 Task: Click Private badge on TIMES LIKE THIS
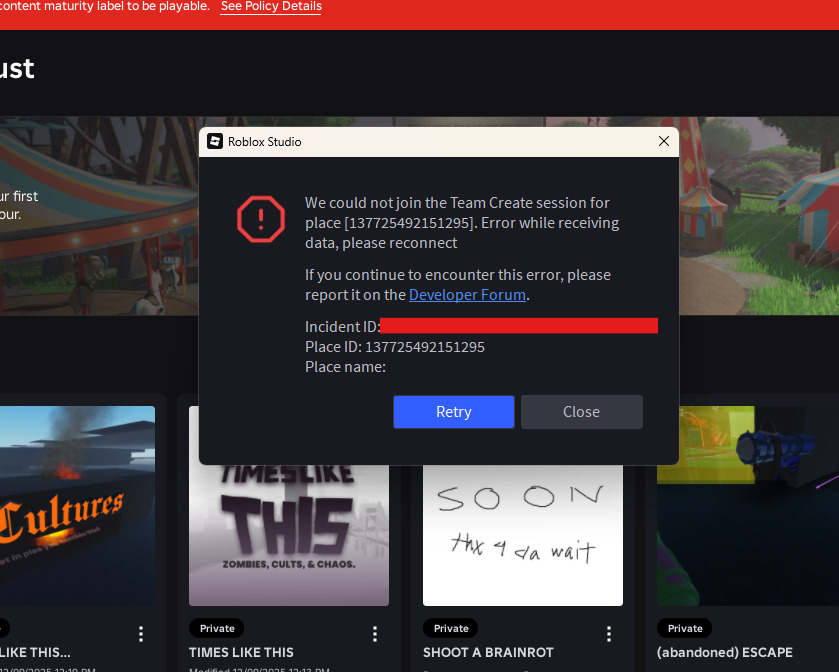[x=217, y=628]
